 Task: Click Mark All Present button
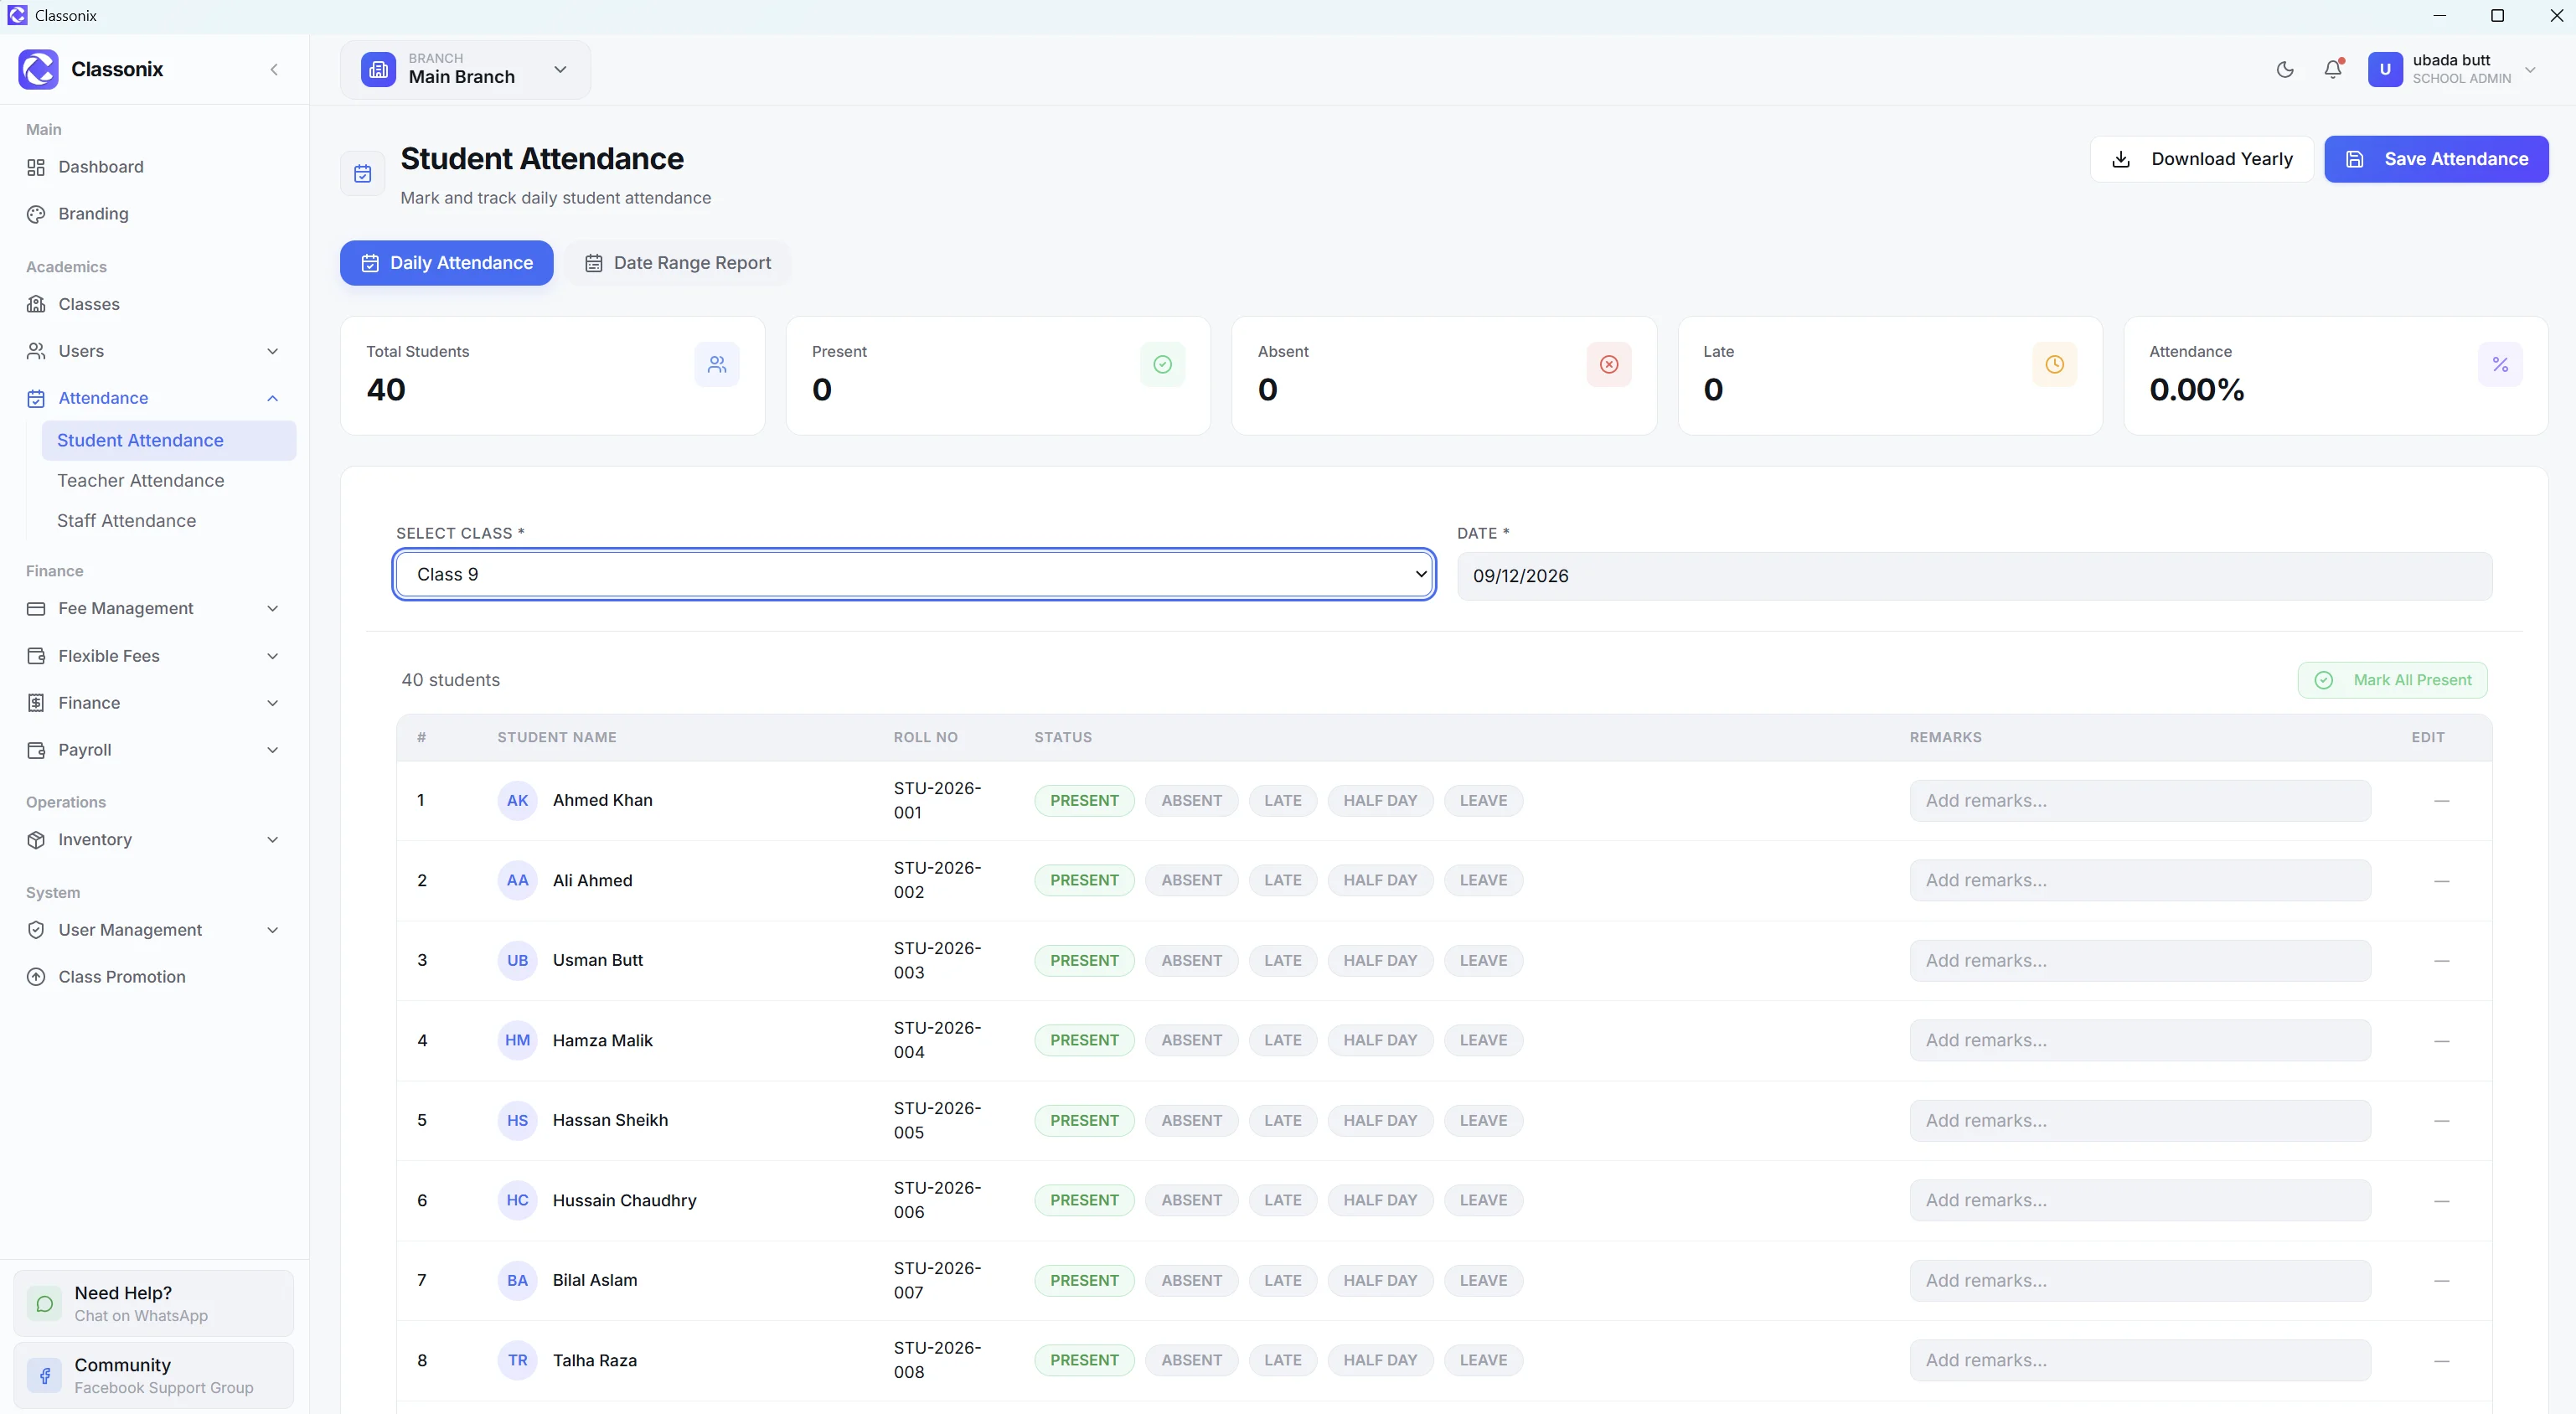[2392, 680]
